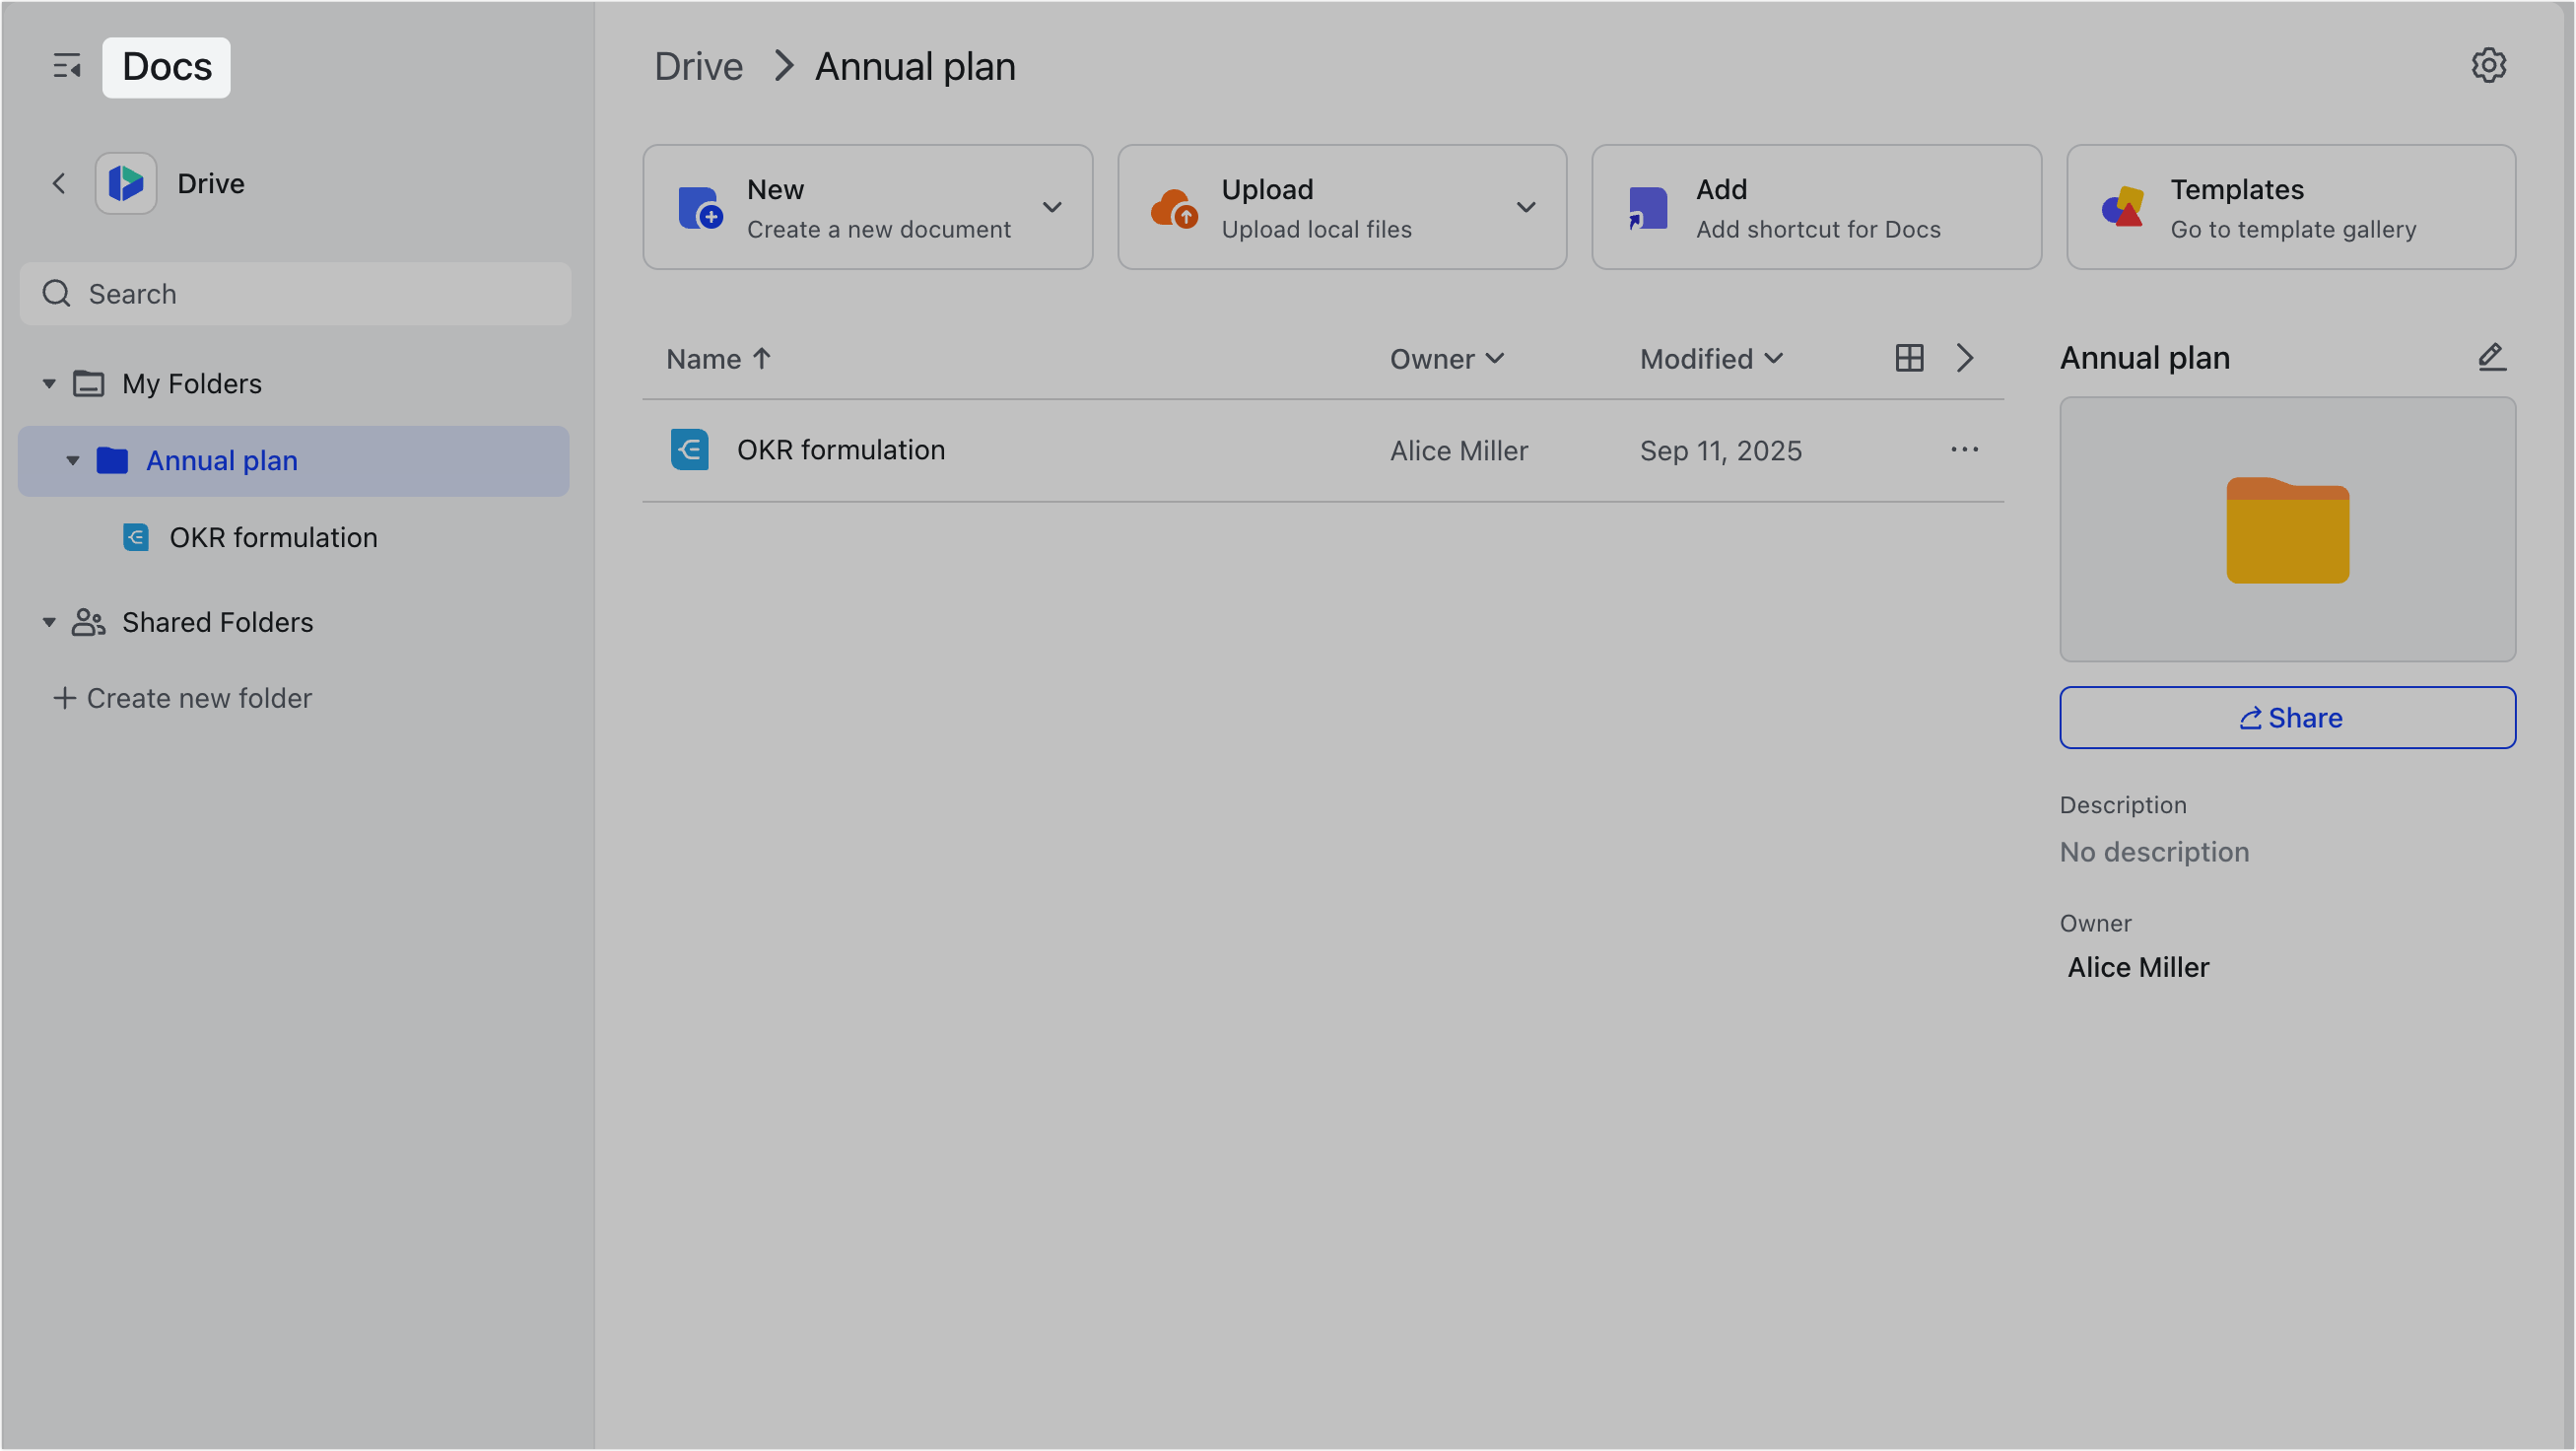Click the Annual plan folder thumbnail

[2287, 530]
